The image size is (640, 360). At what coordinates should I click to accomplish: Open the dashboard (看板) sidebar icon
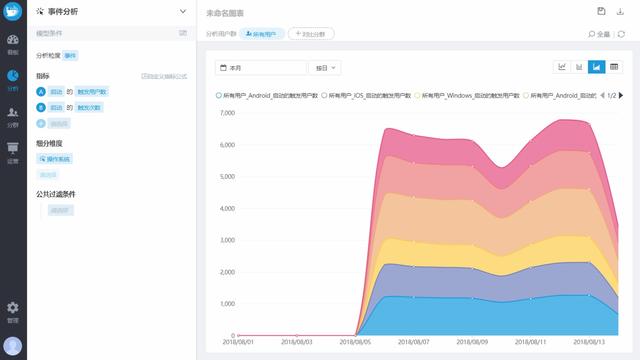(13, 40)
